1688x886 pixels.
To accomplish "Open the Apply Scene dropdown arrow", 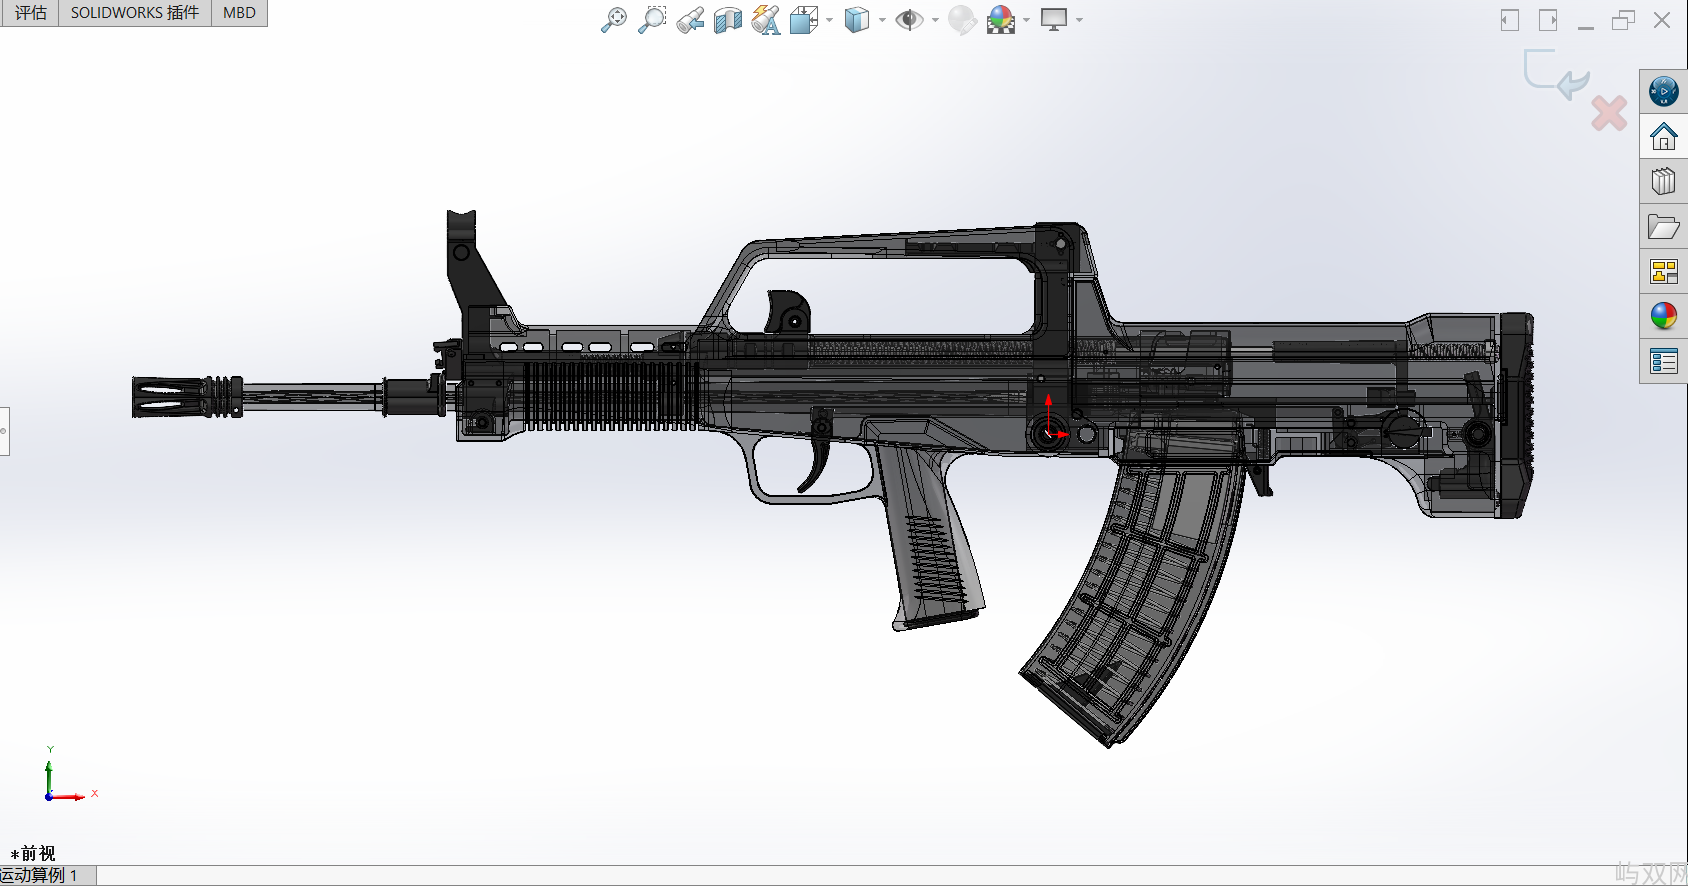I will [x=1026, y=20].
